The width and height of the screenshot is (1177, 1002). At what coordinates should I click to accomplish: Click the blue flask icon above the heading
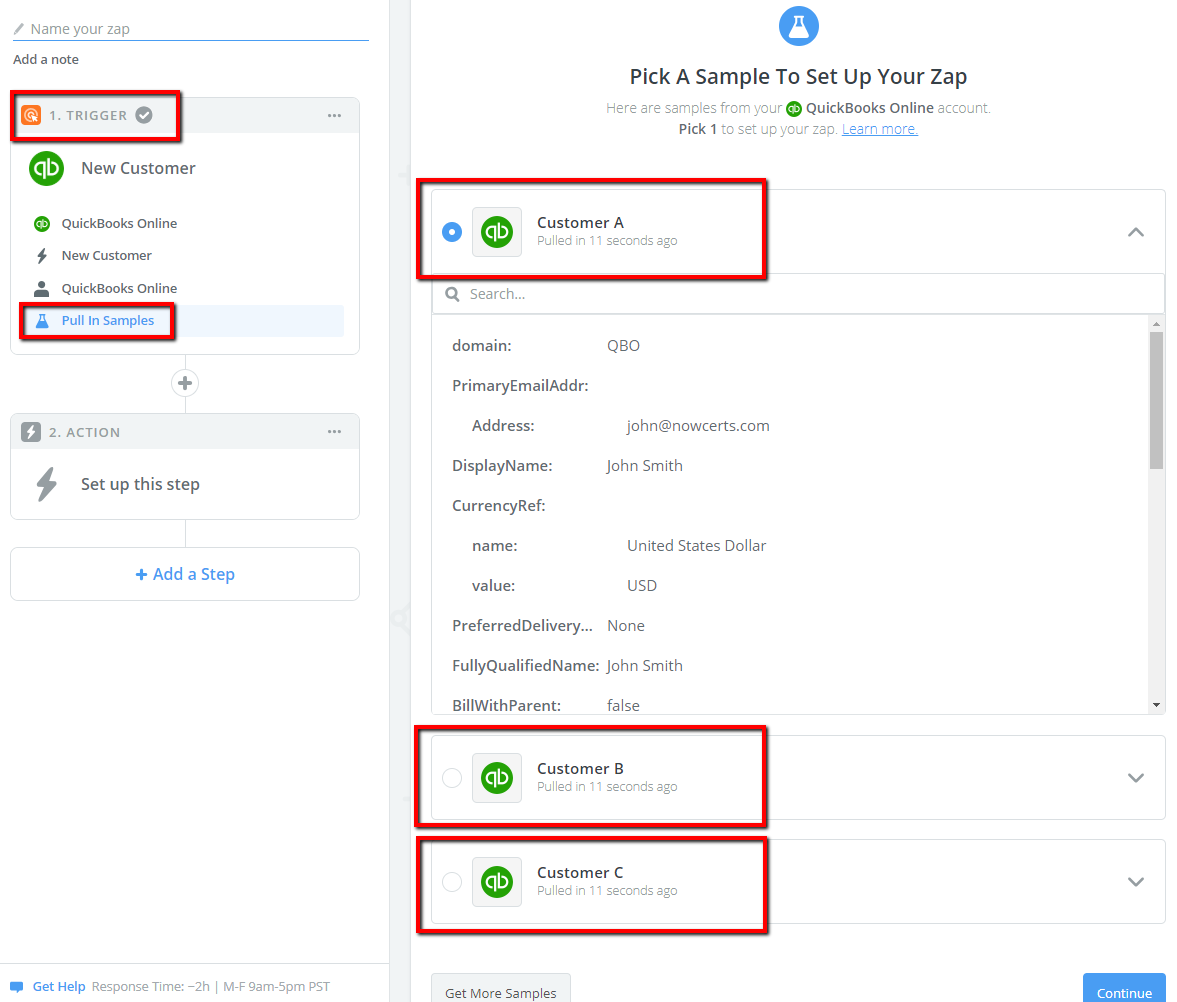tap(798, 26)
